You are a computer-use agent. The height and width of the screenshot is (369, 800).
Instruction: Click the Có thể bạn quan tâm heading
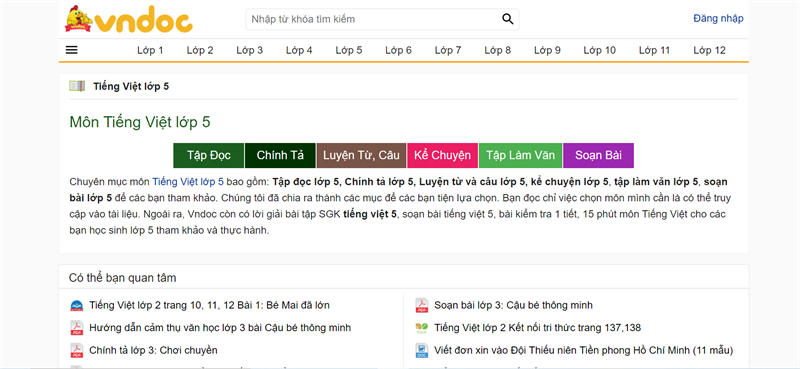pyautogui.click(x=122, y=278)
